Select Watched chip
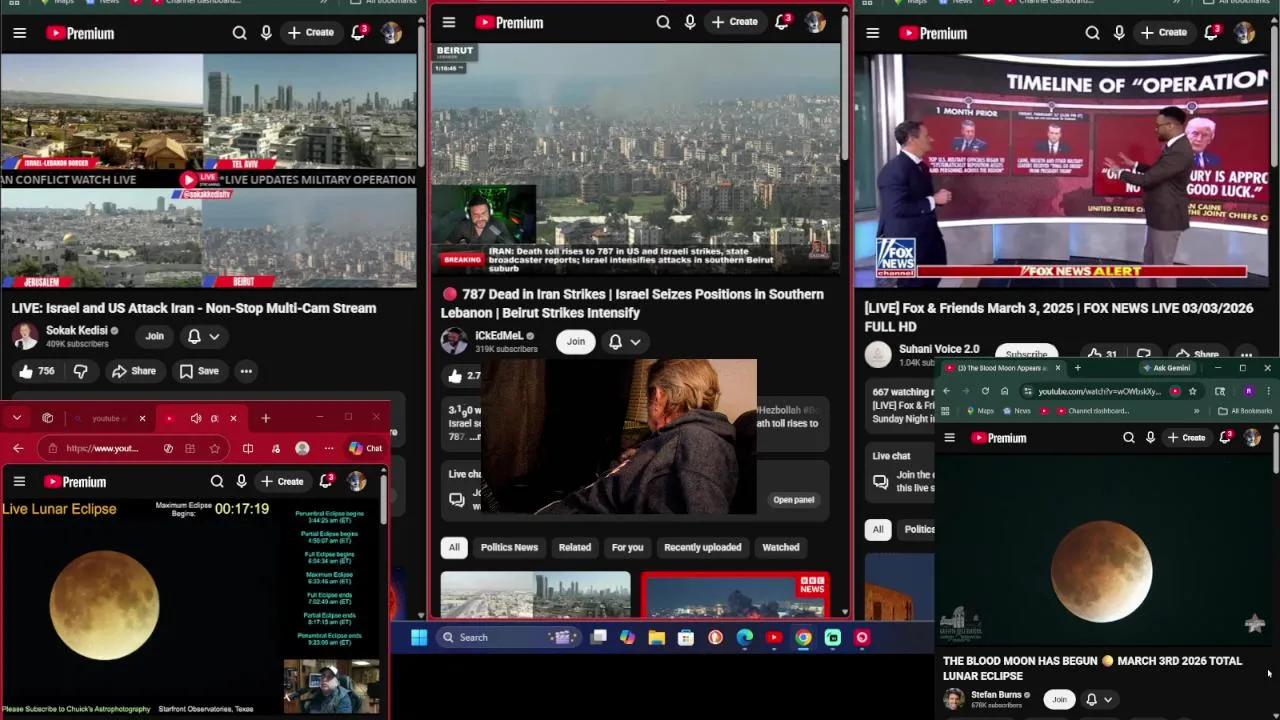 [x=781, y=547]
